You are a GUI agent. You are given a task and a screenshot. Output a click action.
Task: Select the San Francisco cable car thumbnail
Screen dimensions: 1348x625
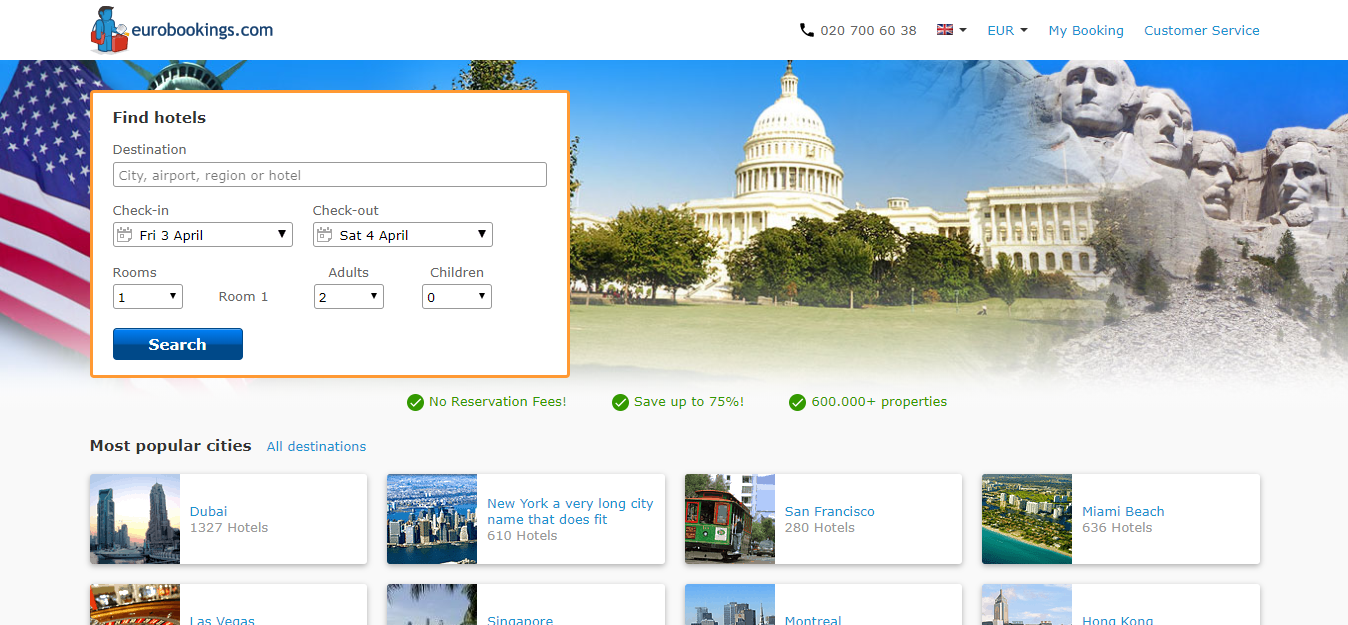tap(730, 519)
